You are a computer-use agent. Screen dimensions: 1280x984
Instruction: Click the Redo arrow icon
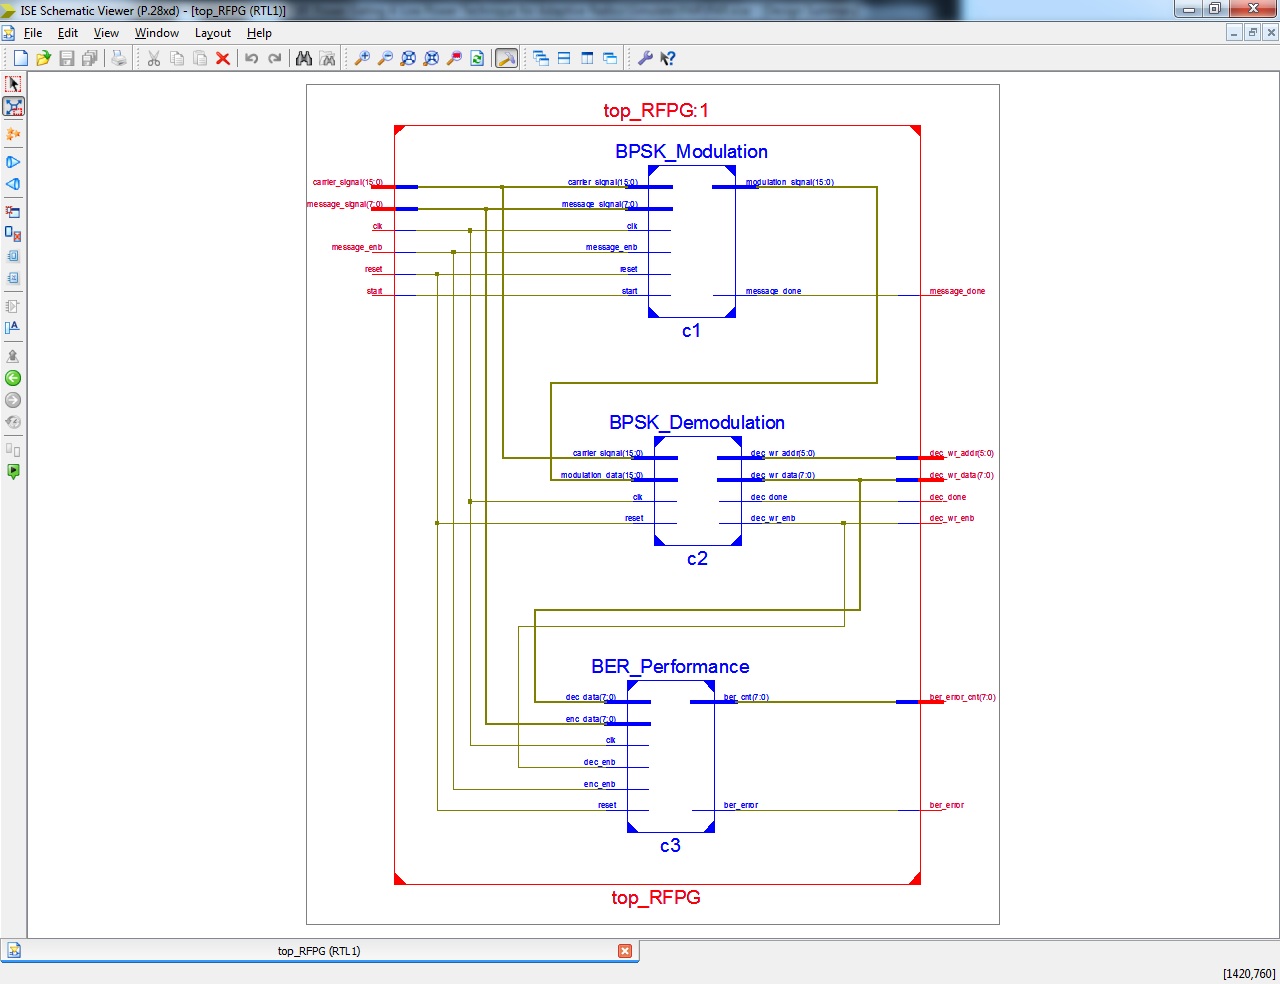[275, 58]
